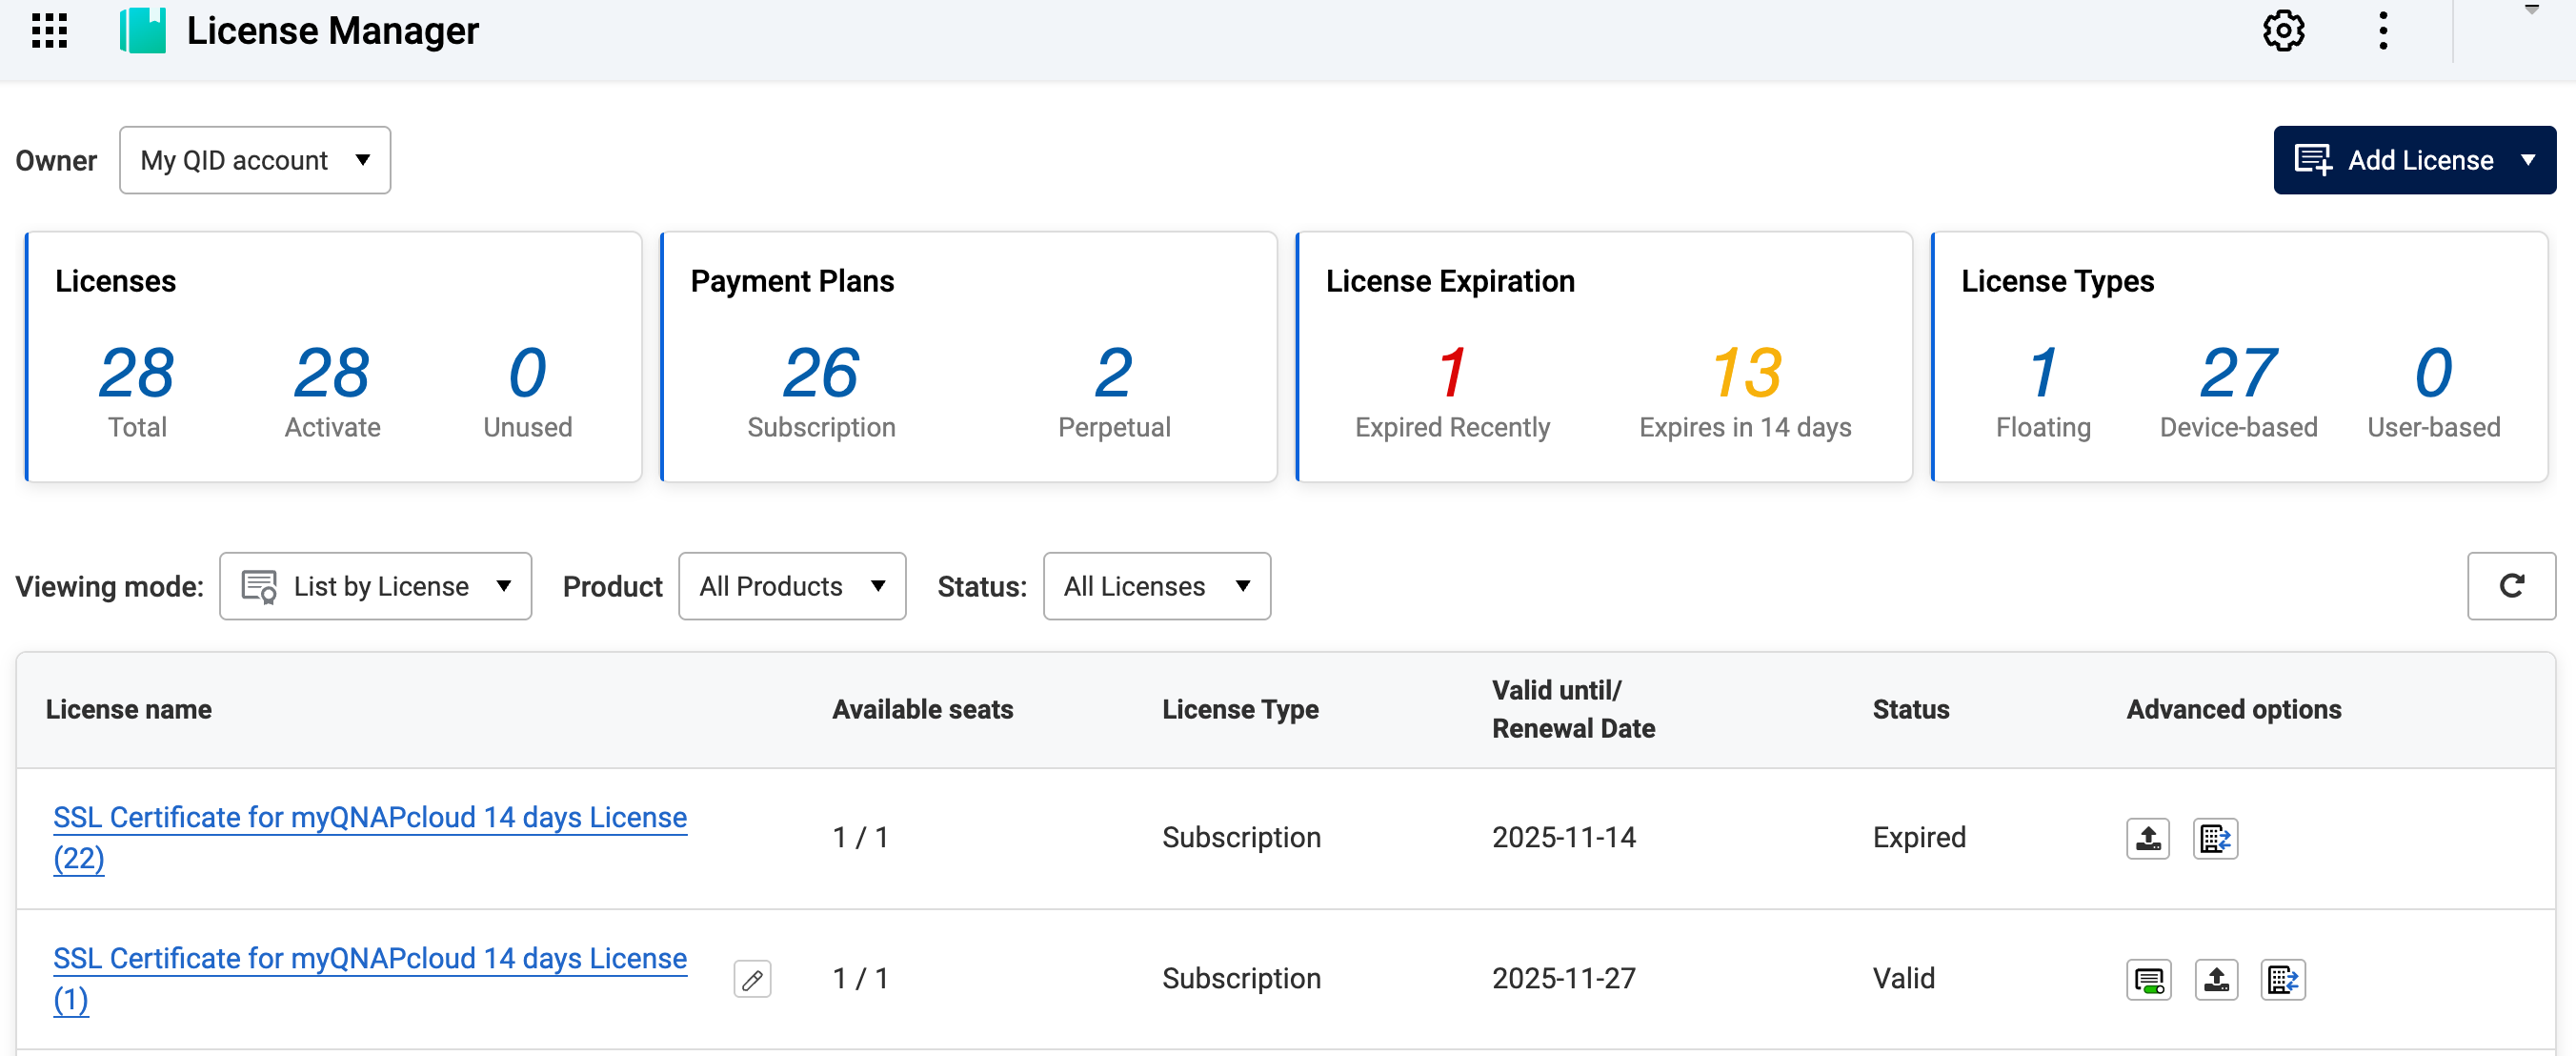Click the Add License button
Screen dimensions: 2576x1056
[x=2414, y=160]
